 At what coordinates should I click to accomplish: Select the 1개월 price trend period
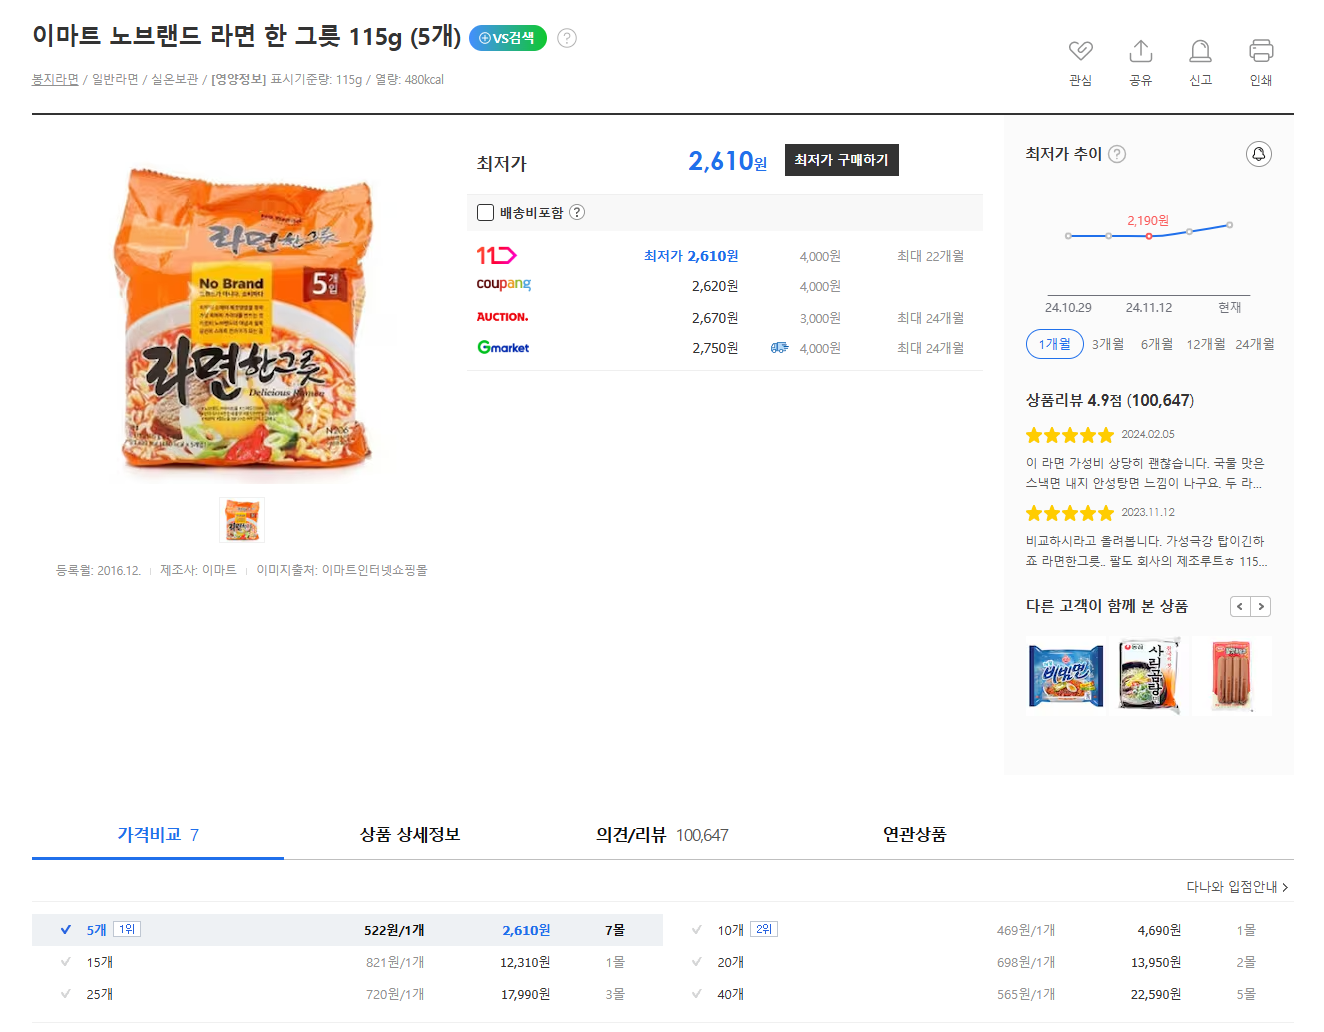(x=1055, y=344)
